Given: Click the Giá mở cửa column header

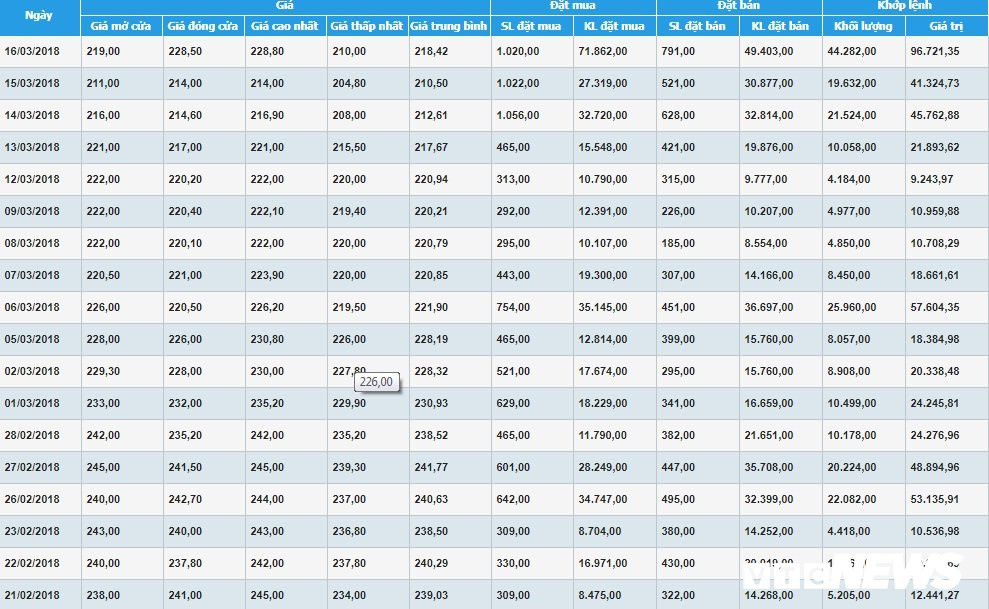Looking at the screenshot, I should click(x=120, y=26).
